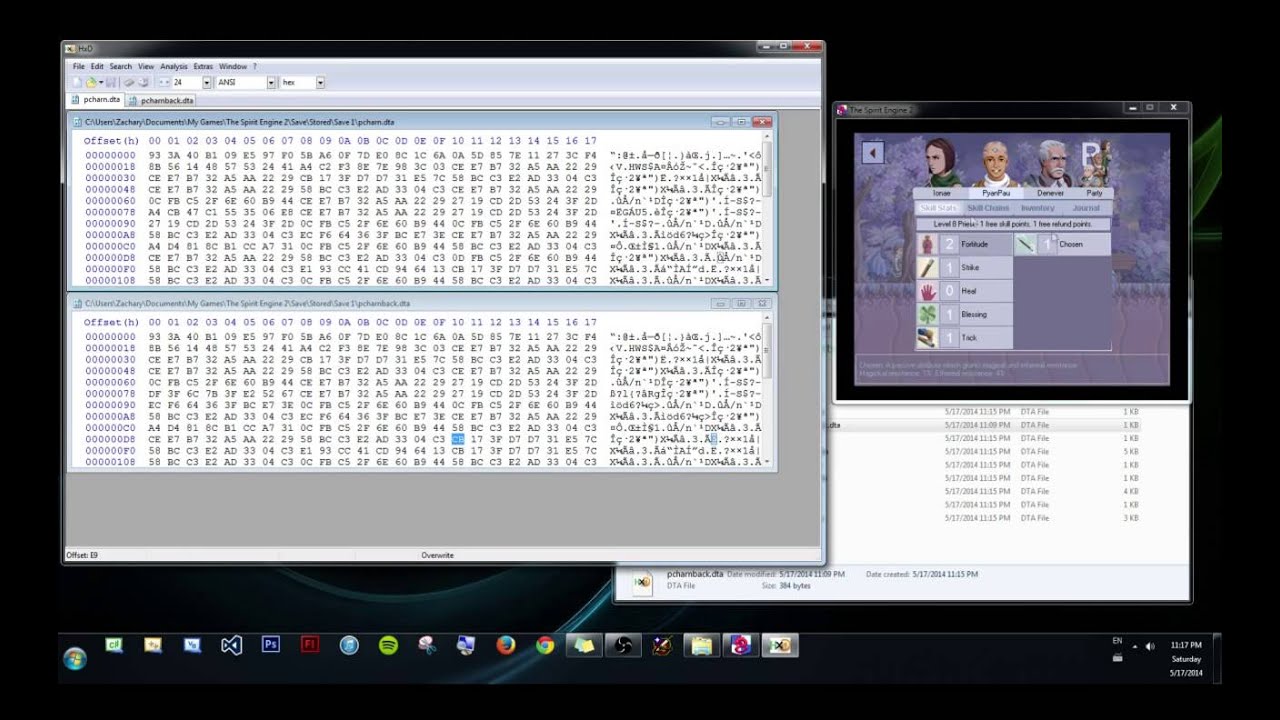This screenshot has width=1280, height=720.
Task: Click the 11:17 PM clock in system tray
Action: click(x=1187, y=646)
